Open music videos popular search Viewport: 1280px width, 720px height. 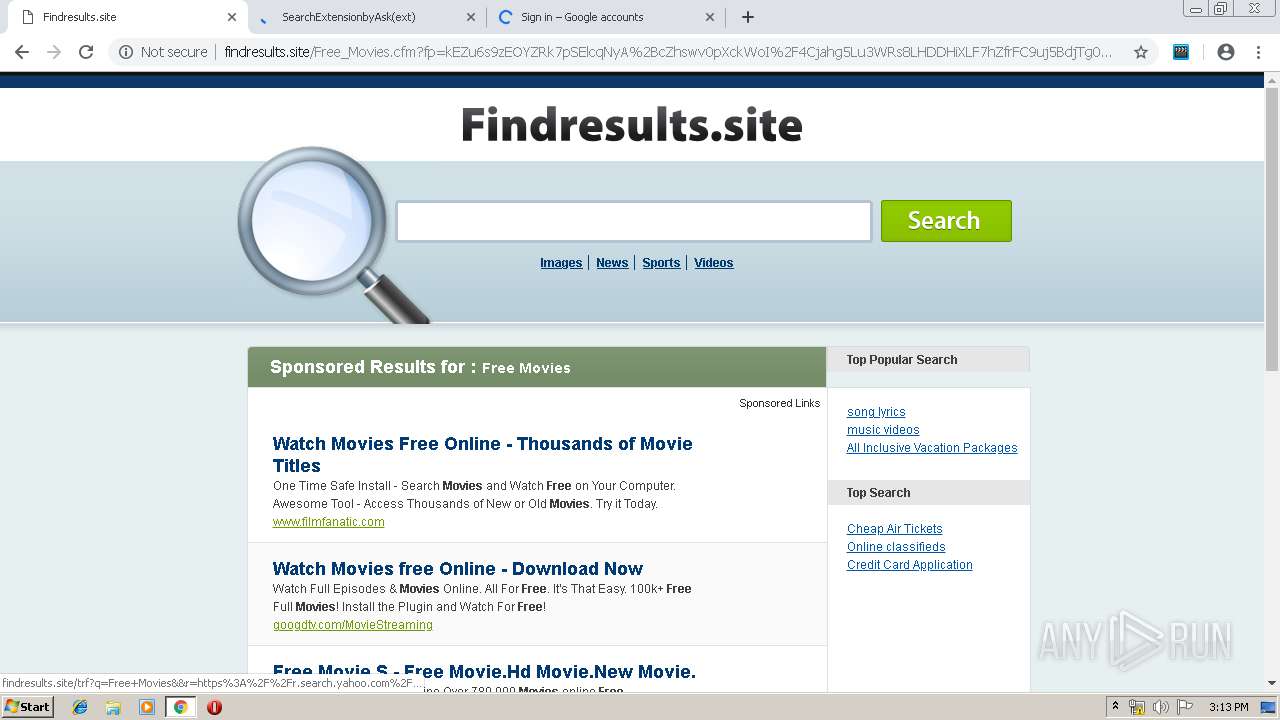[883, 430]
